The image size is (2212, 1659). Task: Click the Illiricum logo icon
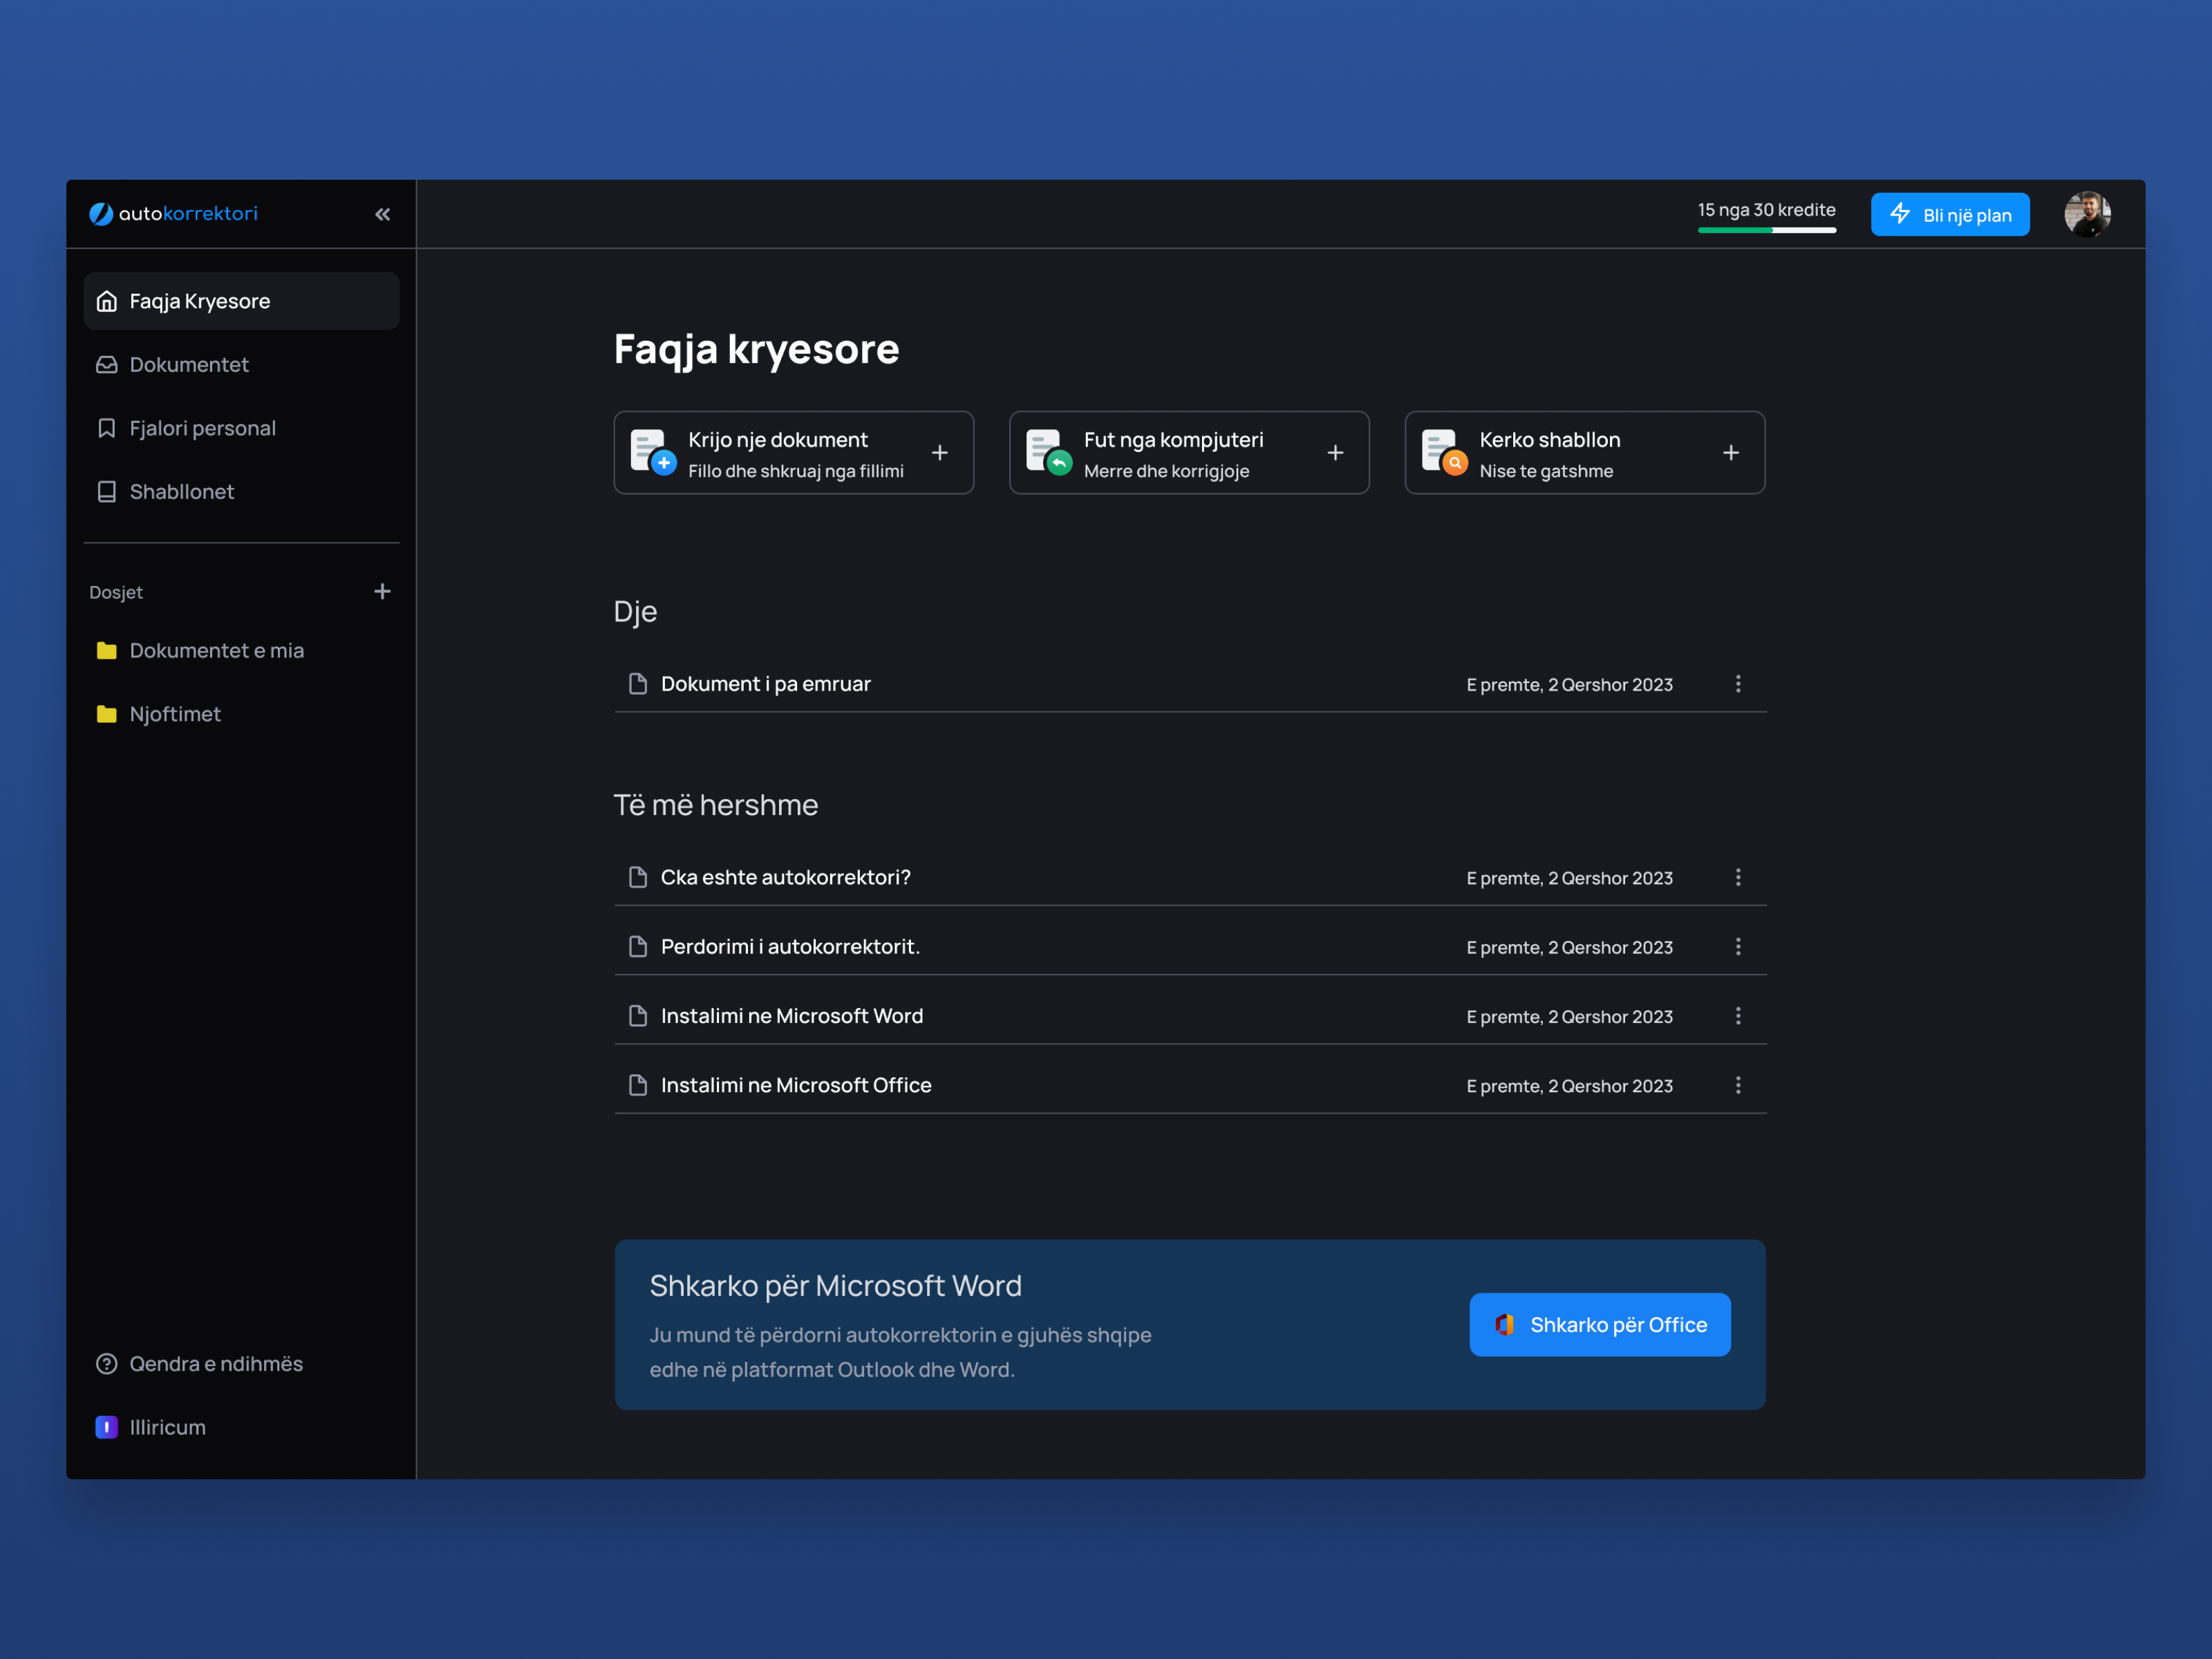click(106, 1427)
